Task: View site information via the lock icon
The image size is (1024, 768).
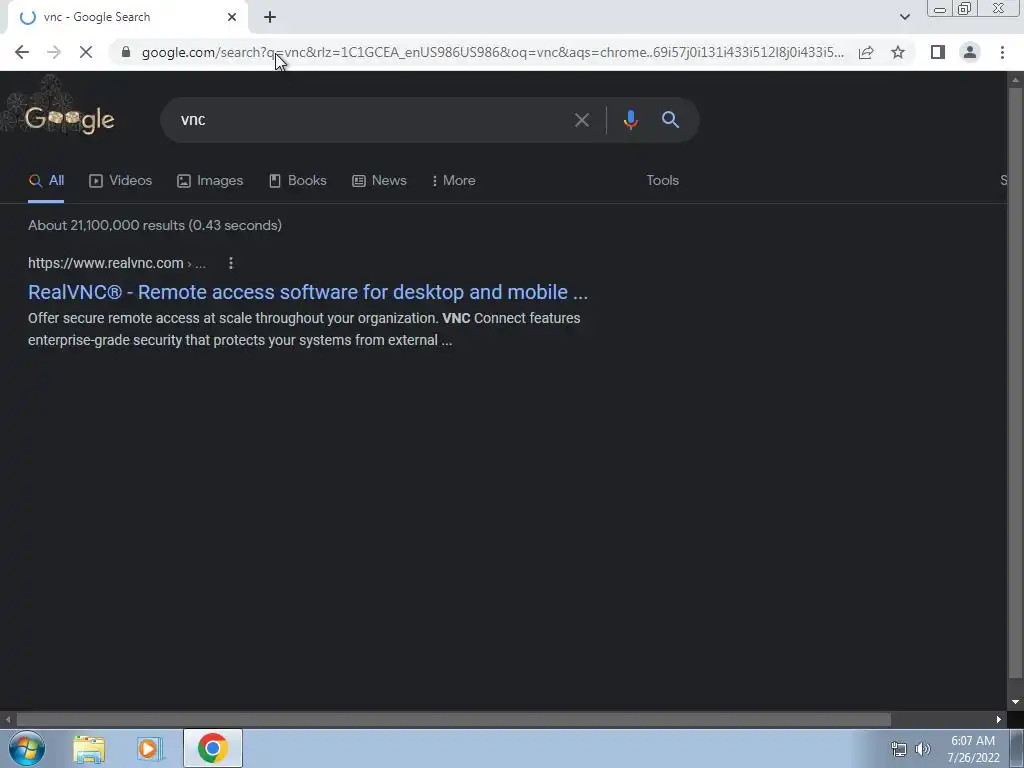Action: (x=126, y=52)
